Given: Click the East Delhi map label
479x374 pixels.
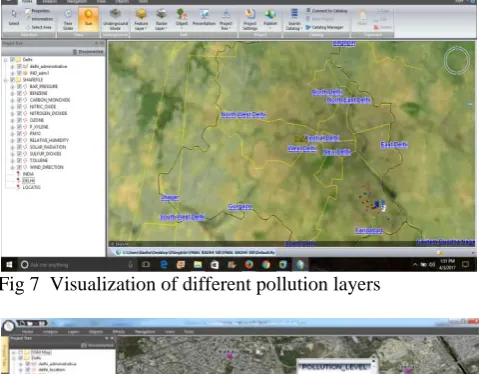Looking at the screenshot, I should coord(394,145).
